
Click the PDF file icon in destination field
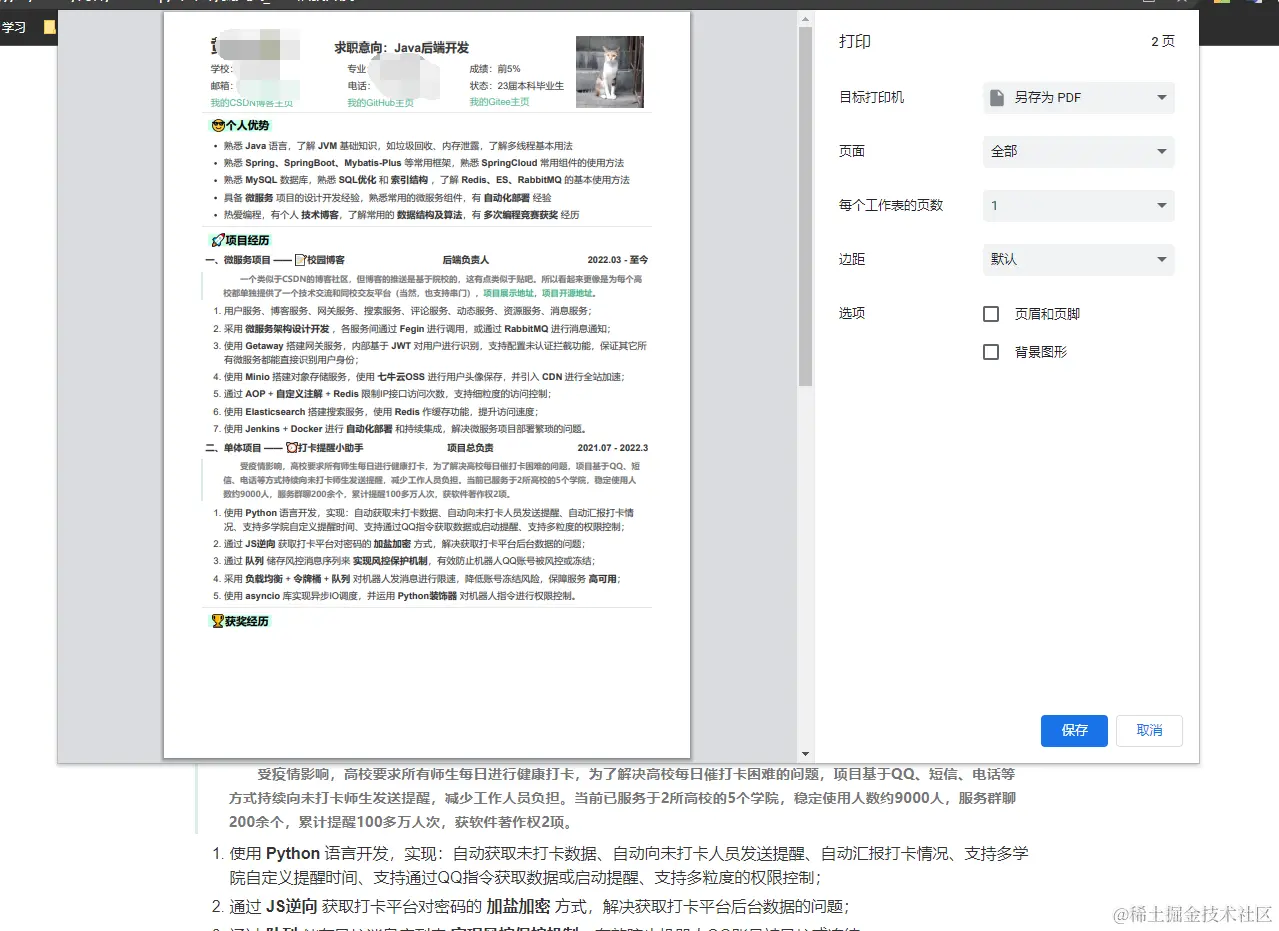997,97
